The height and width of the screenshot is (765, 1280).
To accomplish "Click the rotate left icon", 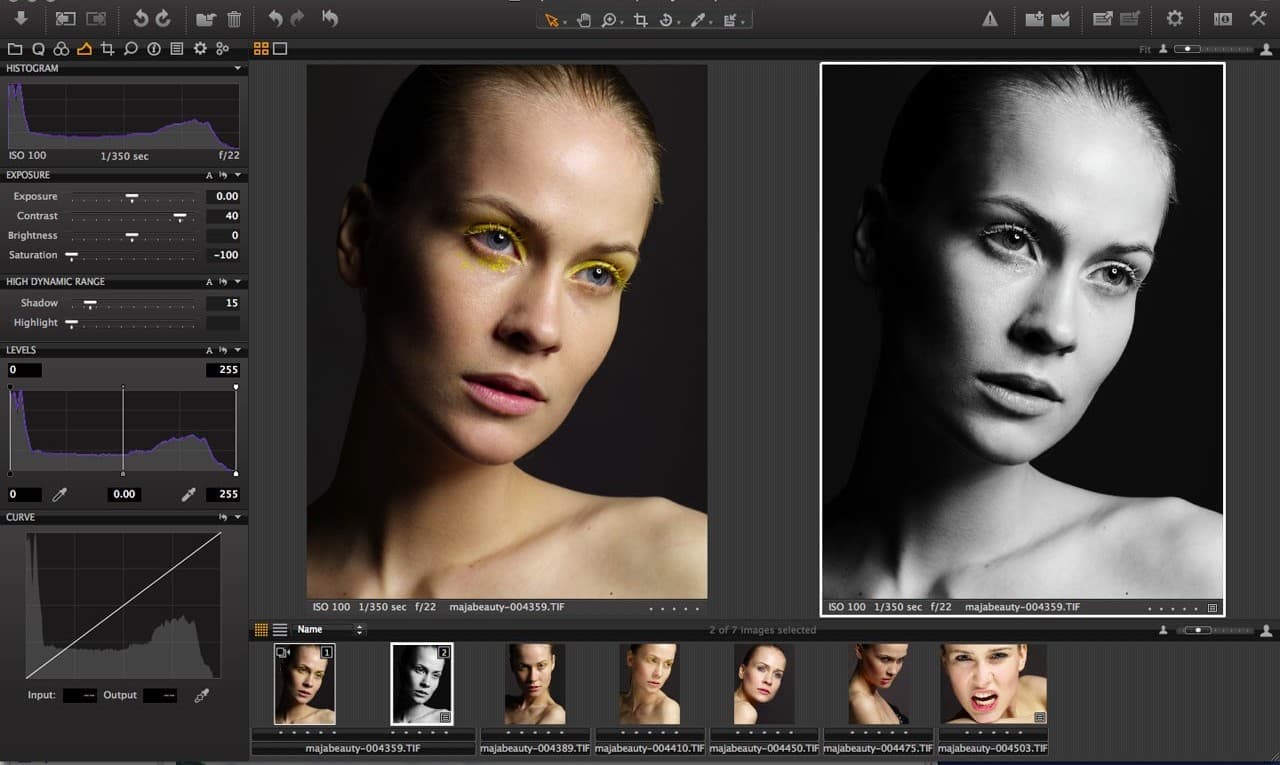I will (x=141, y=19).
